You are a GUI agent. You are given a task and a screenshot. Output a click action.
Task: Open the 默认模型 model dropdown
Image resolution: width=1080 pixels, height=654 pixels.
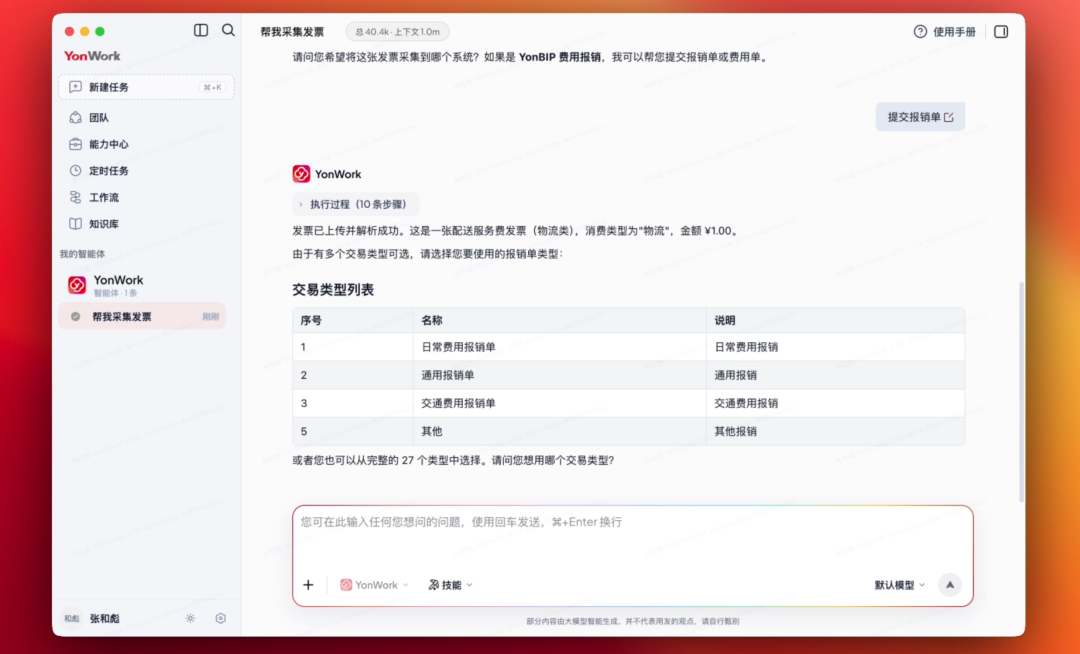point(900,585)
